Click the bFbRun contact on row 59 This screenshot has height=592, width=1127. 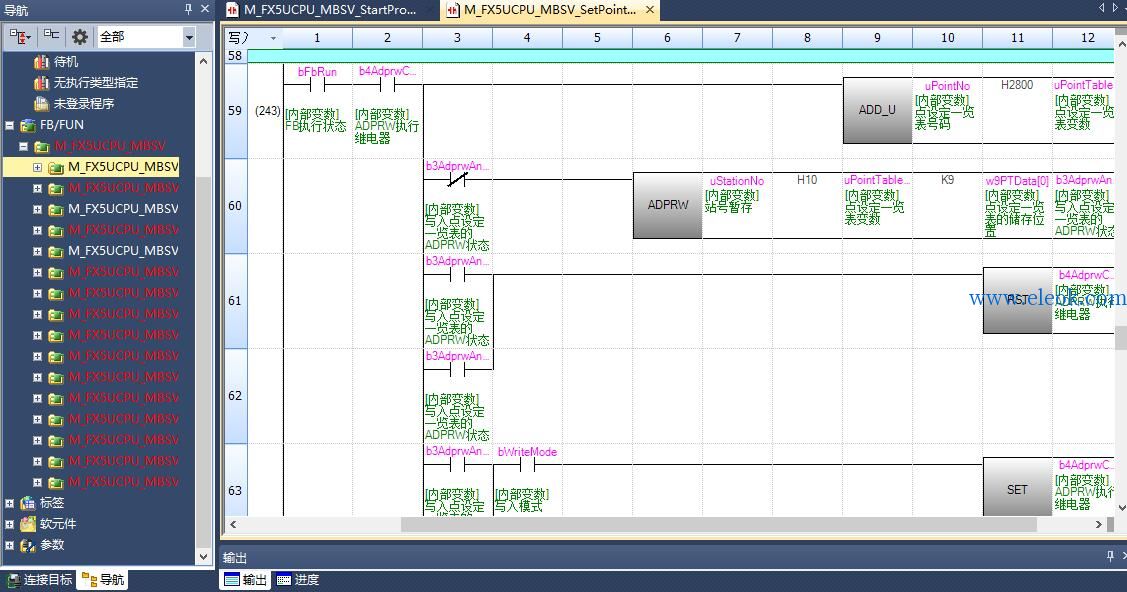tap(317, 84)
